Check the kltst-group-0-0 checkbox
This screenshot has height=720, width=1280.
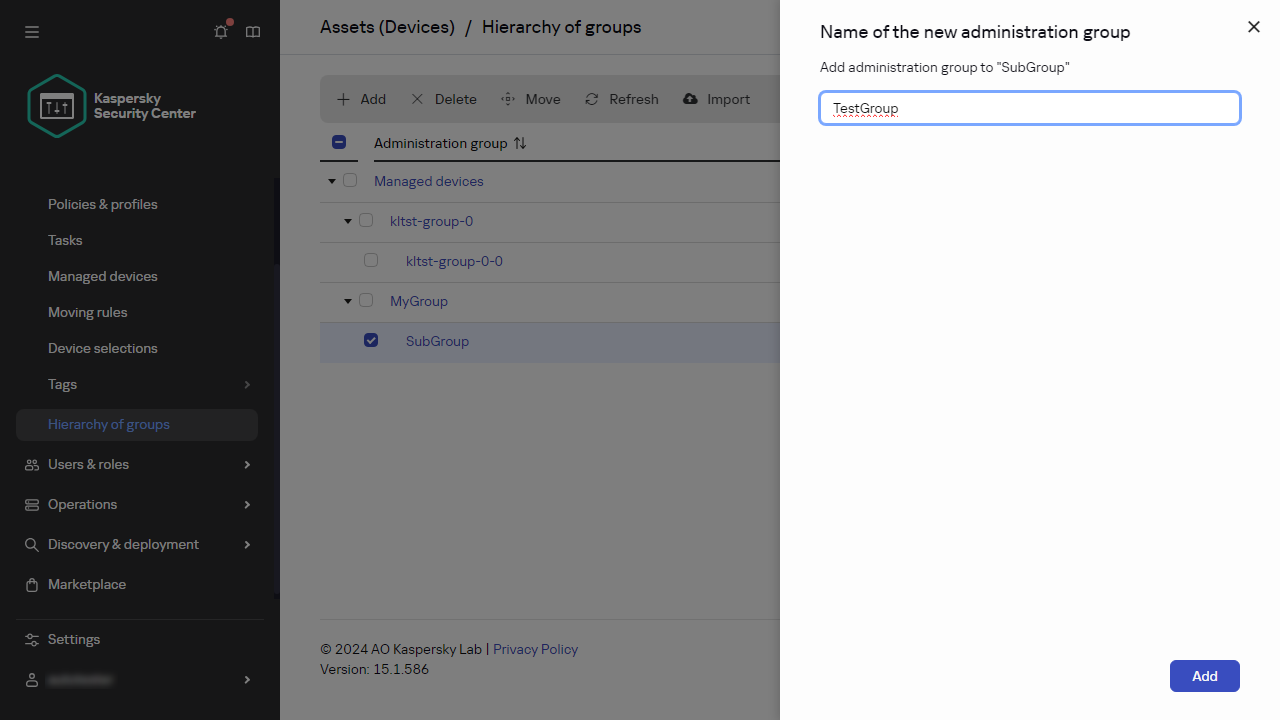coord(371,260)
